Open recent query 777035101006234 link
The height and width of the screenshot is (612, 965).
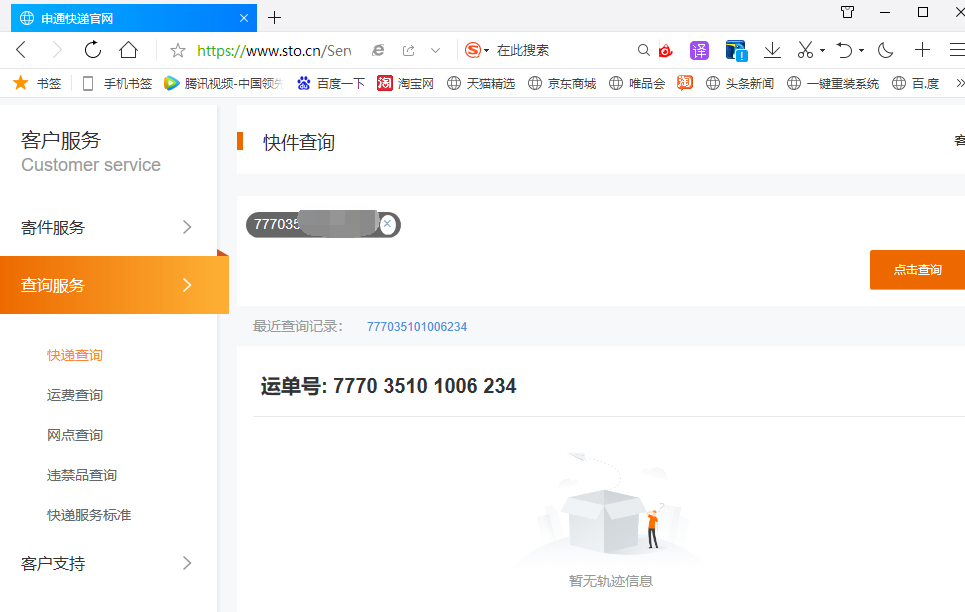click(417, 327)
